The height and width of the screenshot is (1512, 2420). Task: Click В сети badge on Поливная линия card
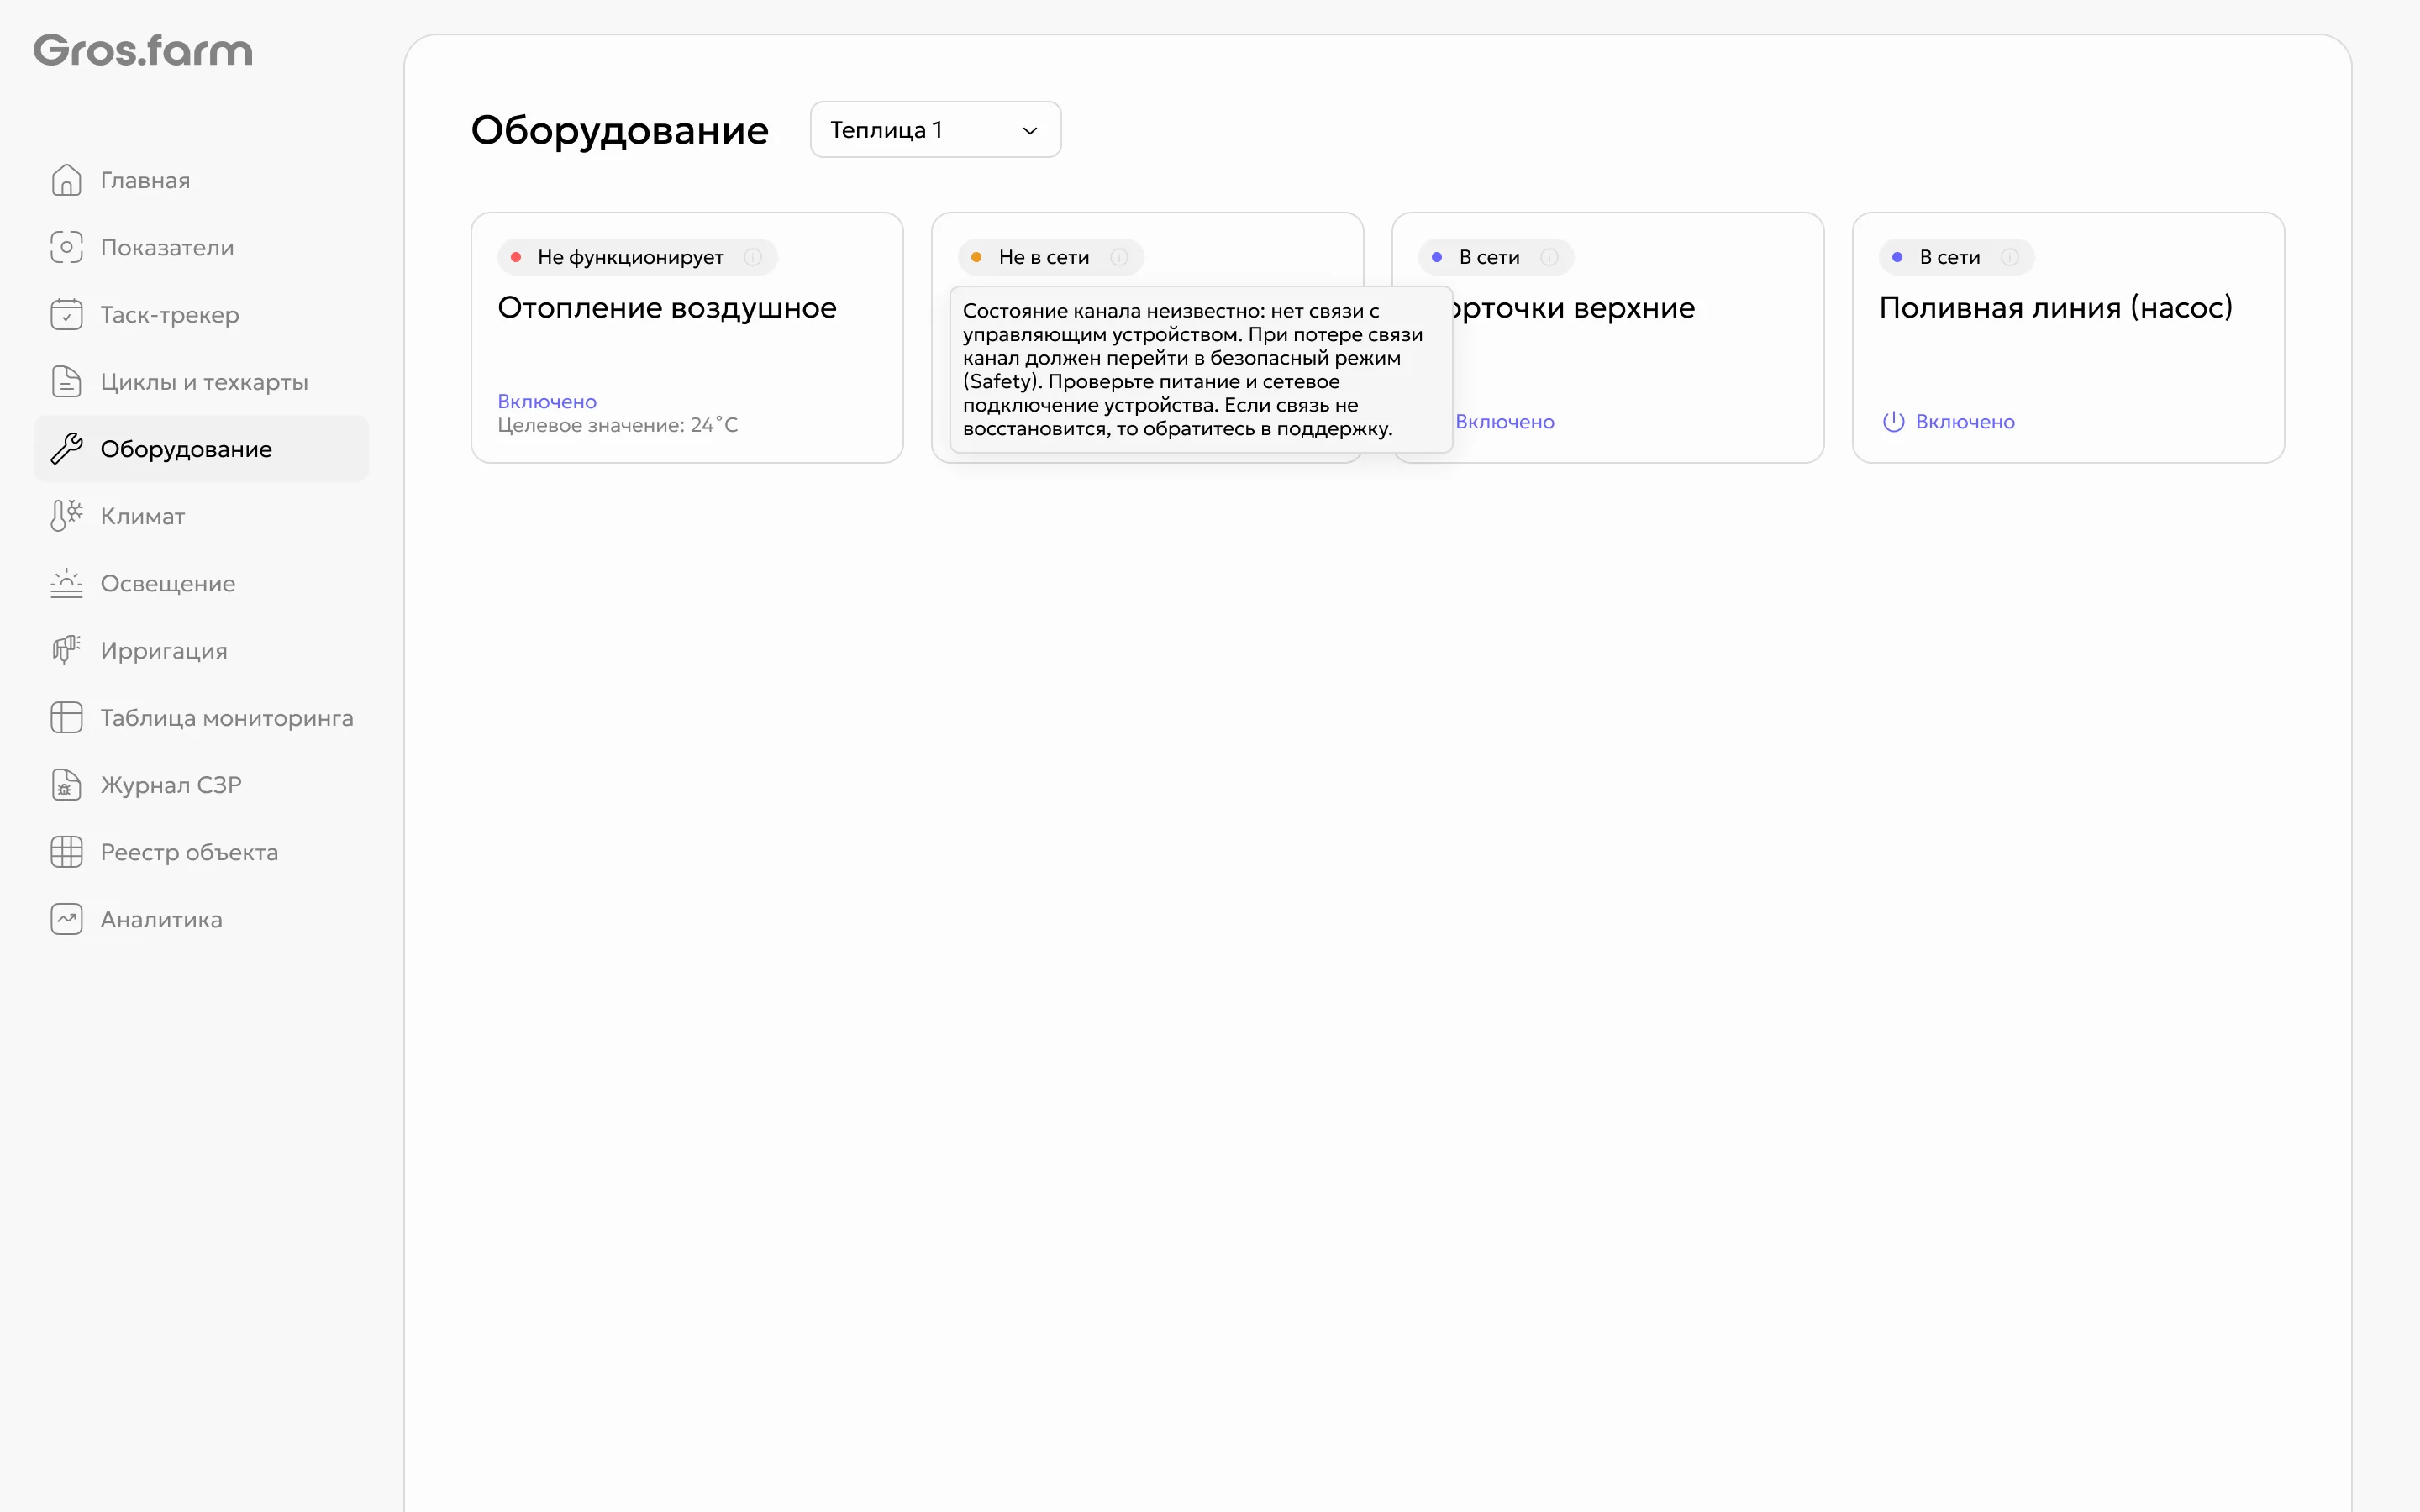pos(1956,257)
